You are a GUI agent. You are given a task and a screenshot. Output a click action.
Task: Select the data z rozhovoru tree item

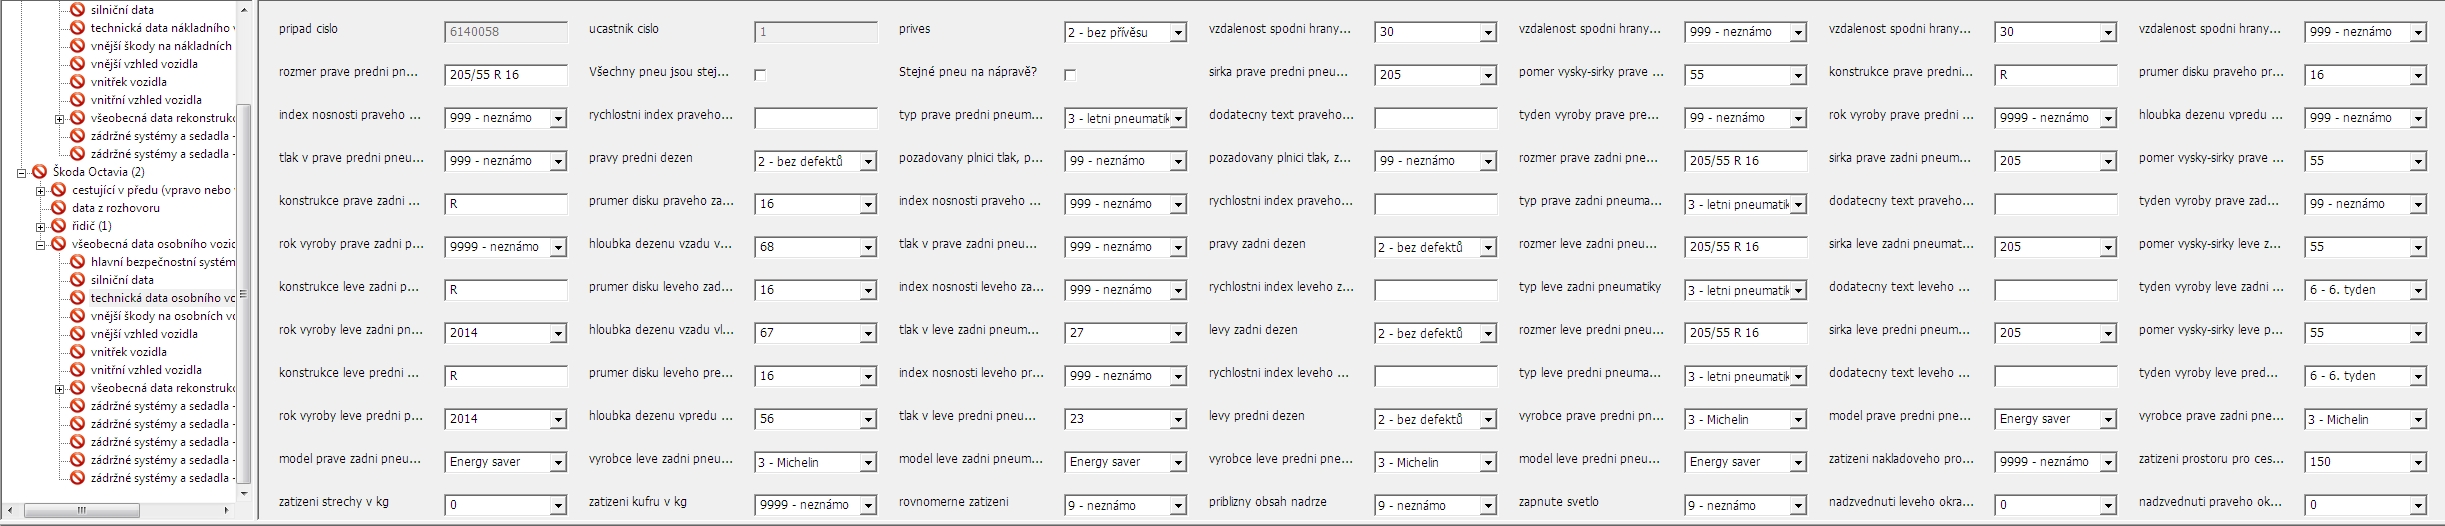(115, 208)
